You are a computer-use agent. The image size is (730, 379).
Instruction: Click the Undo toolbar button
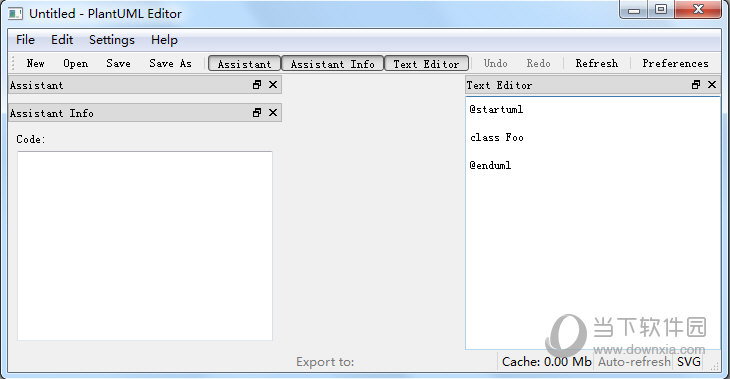495,63
